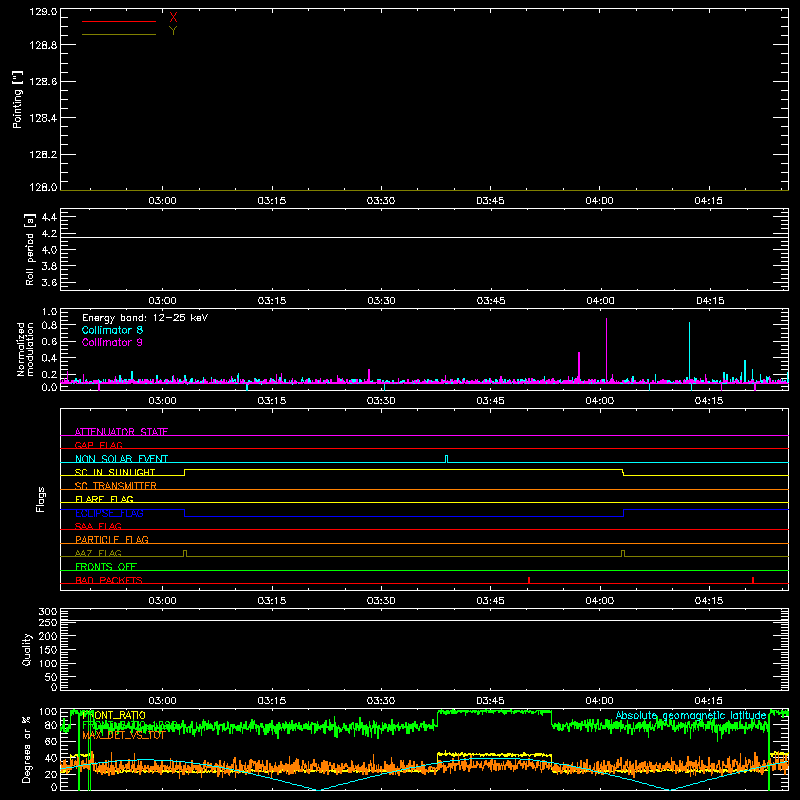Click the "Normalized modulation" axis title

click(25, 349)
